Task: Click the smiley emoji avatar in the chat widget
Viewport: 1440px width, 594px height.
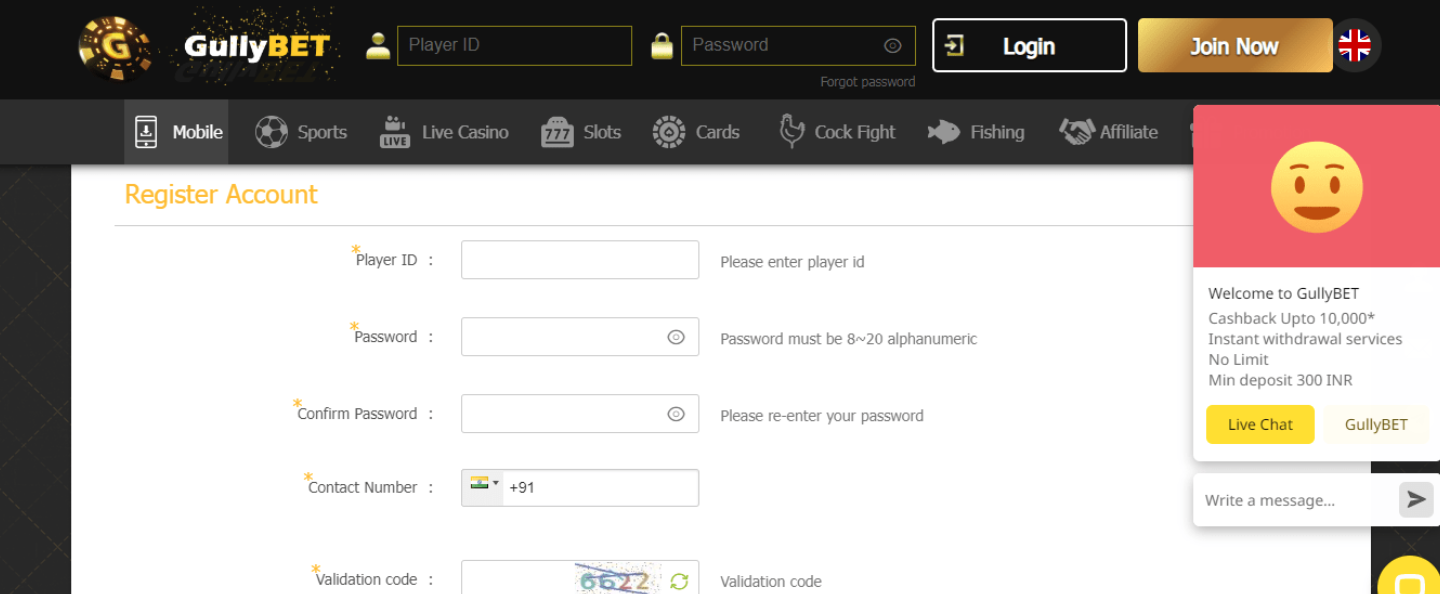Action: 1317,187
